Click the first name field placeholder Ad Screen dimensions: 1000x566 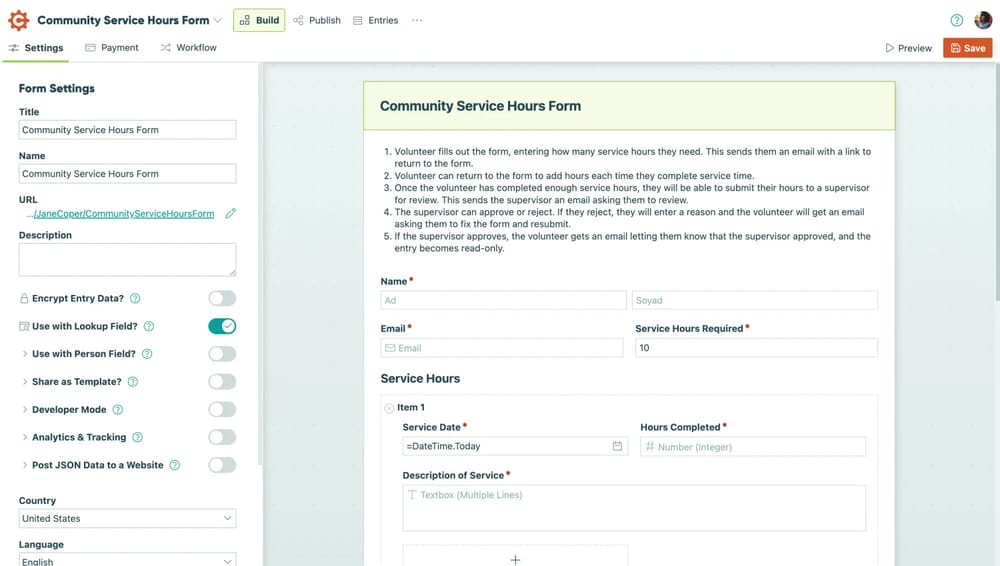[x=503, y=301]
